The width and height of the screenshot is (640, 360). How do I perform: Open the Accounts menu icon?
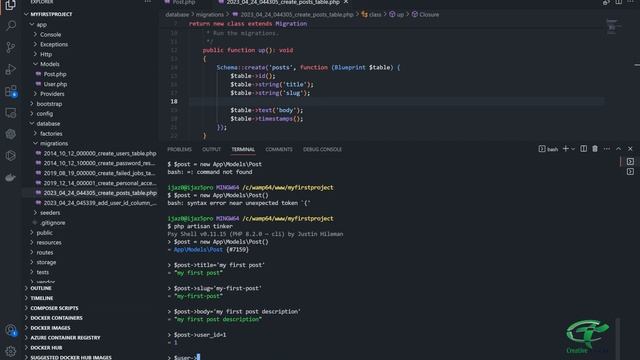click(x=11, y=330)
